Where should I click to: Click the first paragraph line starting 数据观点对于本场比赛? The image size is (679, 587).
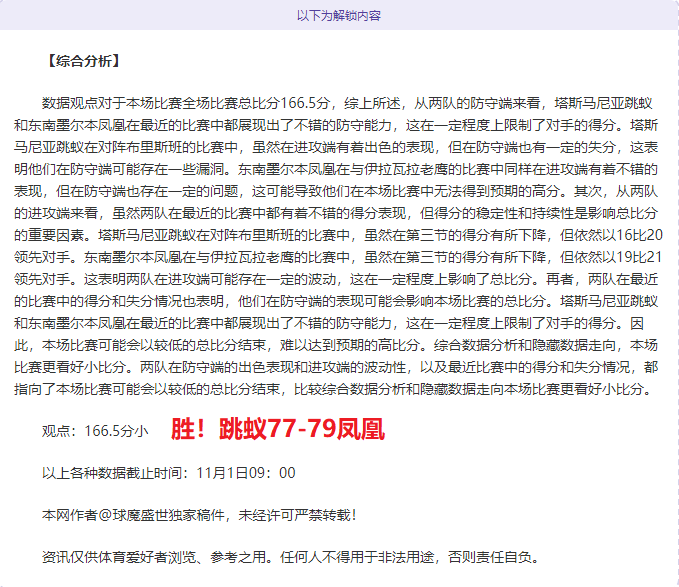[x=347, y=103]
